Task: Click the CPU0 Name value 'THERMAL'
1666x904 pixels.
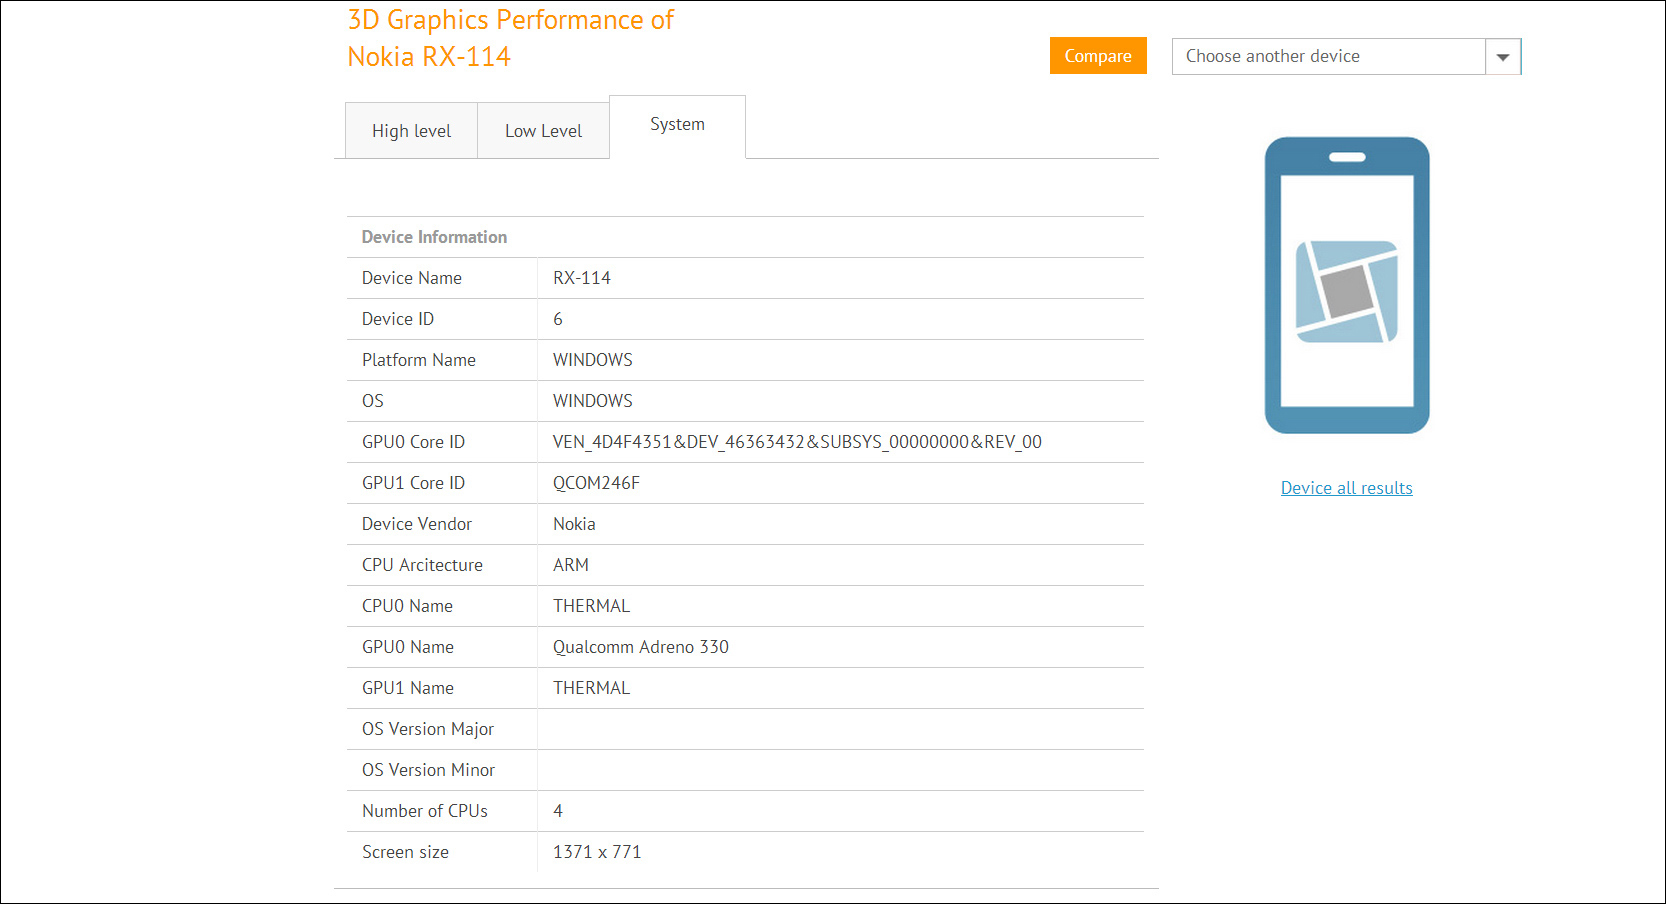Action: (592, 606)
